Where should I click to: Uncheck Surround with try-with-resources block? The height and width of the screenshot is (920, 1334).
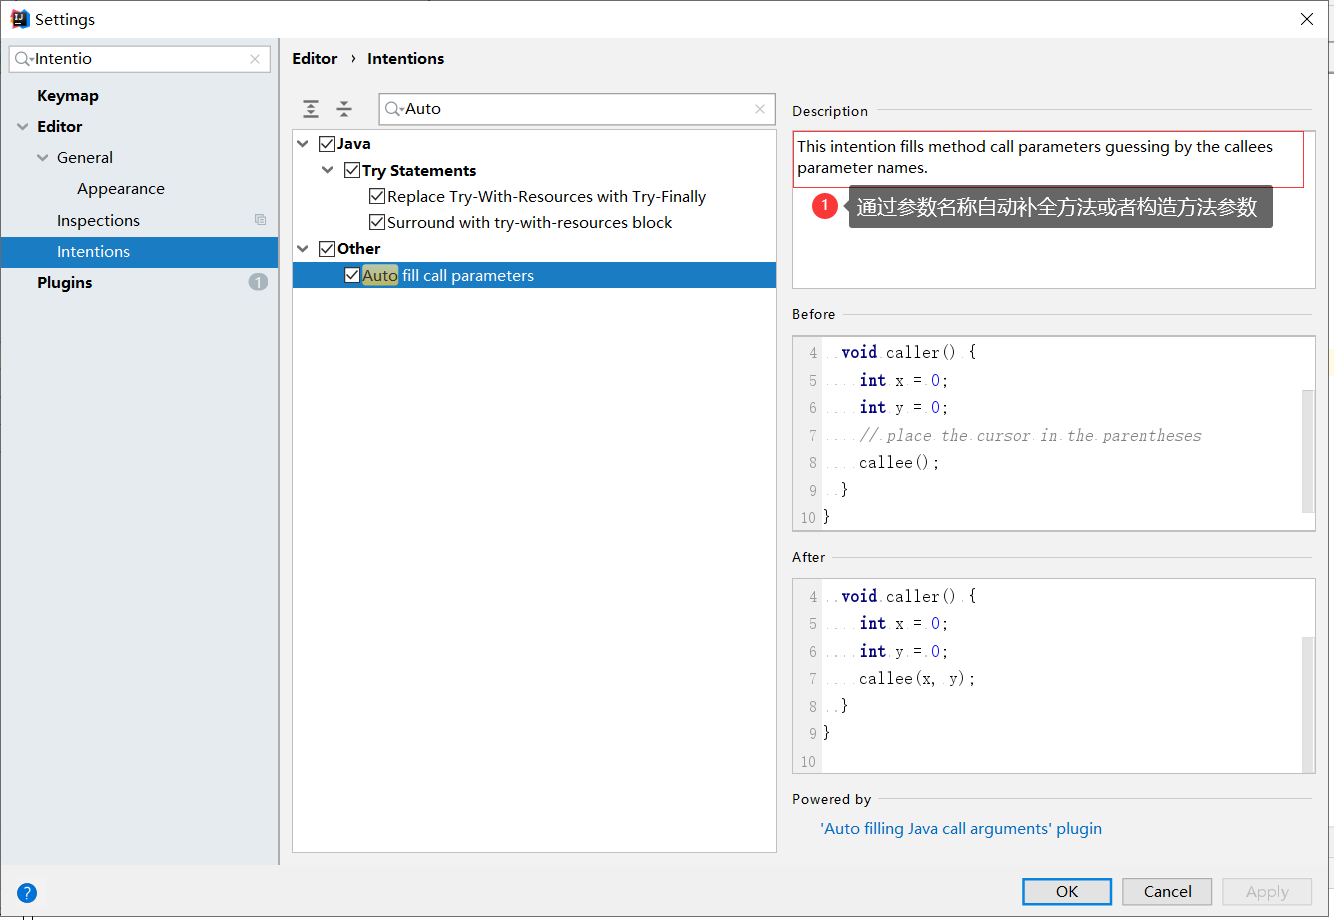(x=377, y=223)
